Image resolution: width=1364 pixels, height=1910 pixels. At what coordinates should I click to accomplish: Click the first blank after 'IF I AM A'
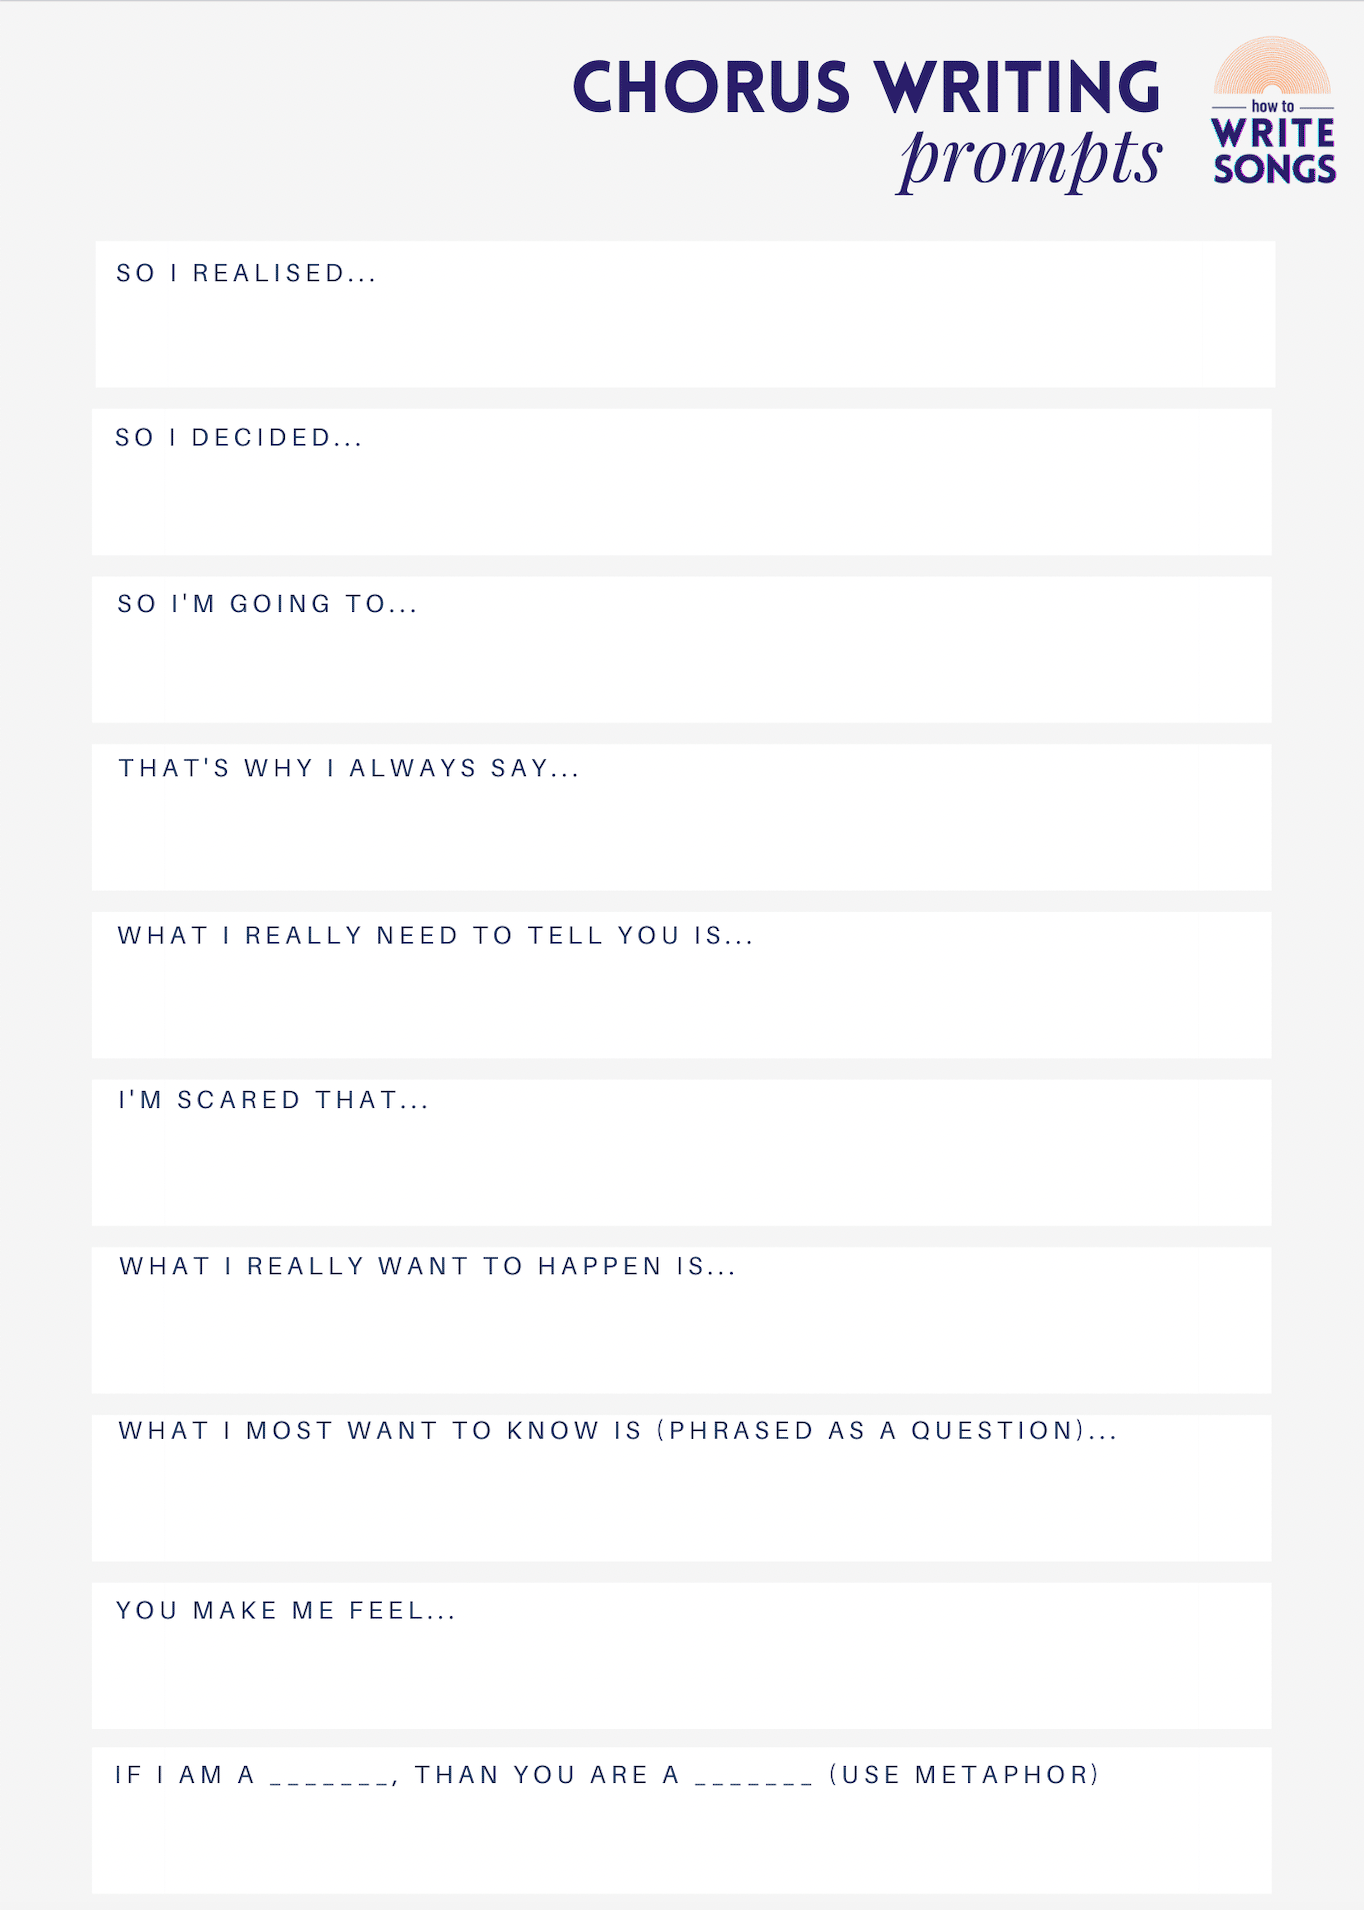pos(330,1778)
